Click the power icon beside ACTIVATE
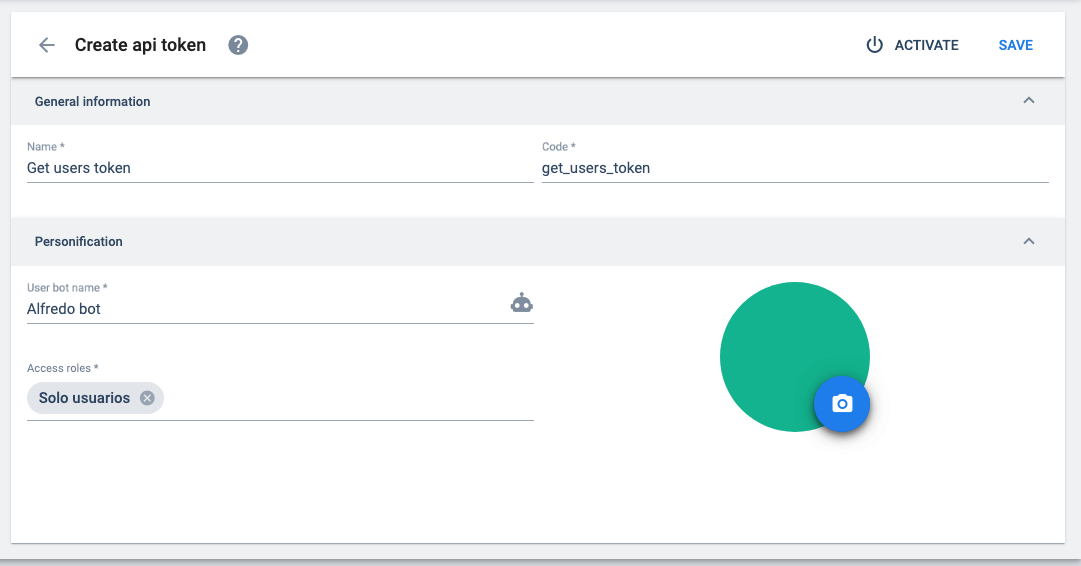The width and height of the screenshot is (1081, 566). tap(874, 45)
